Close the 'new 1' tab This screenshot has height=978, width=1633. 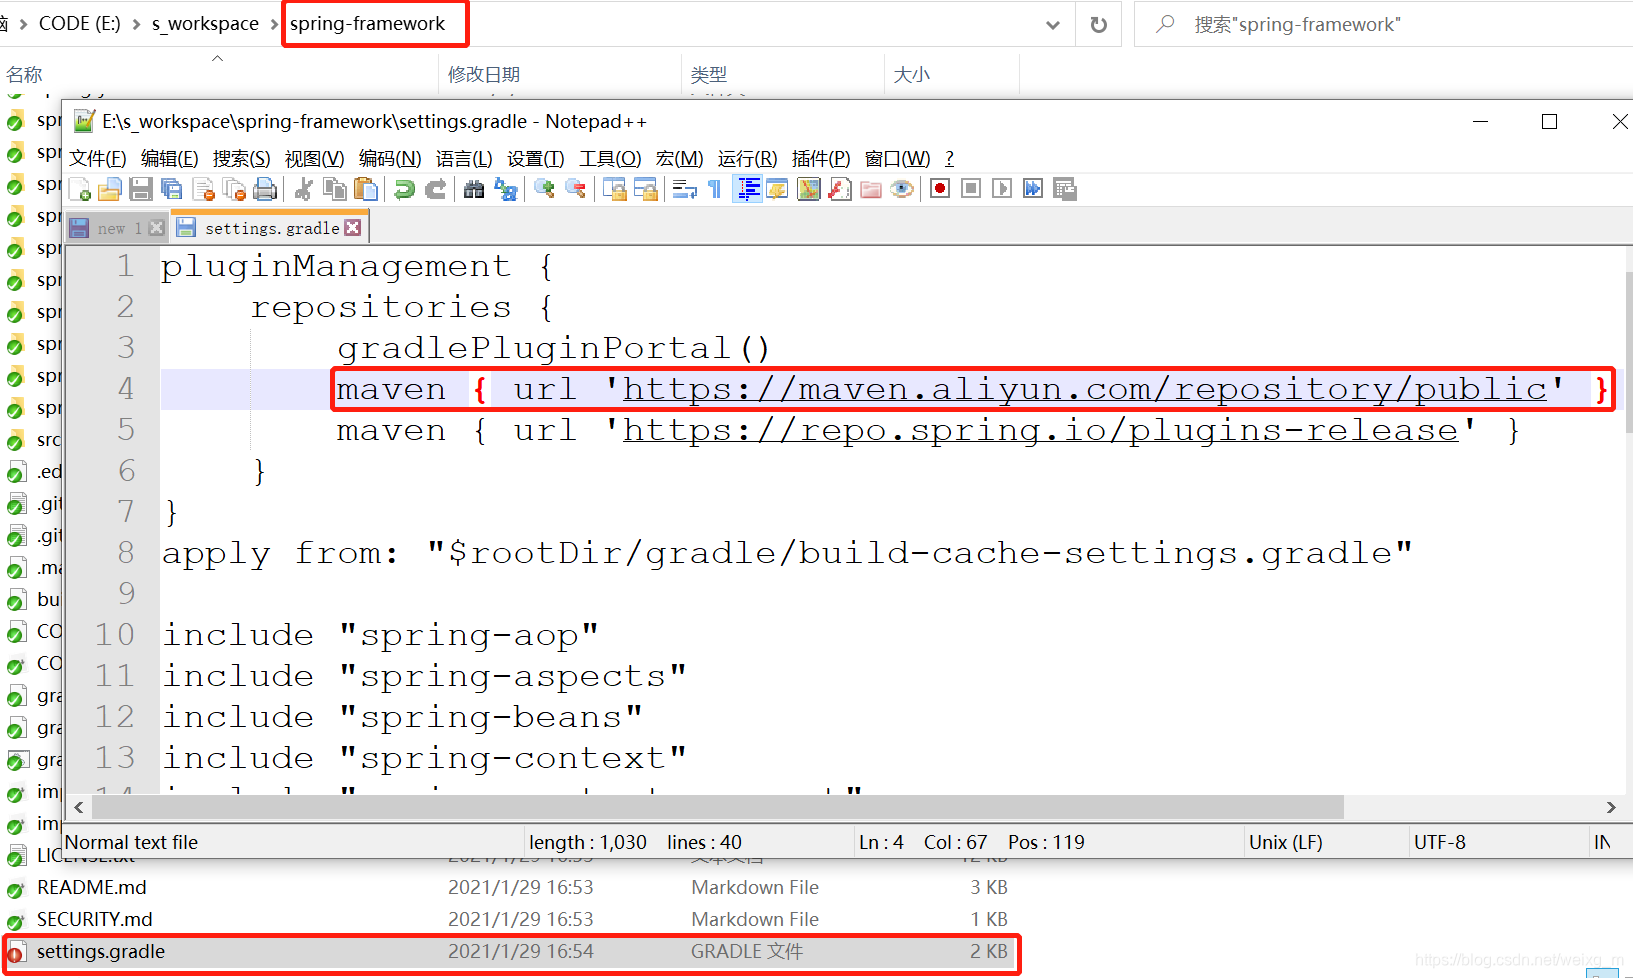156,228
